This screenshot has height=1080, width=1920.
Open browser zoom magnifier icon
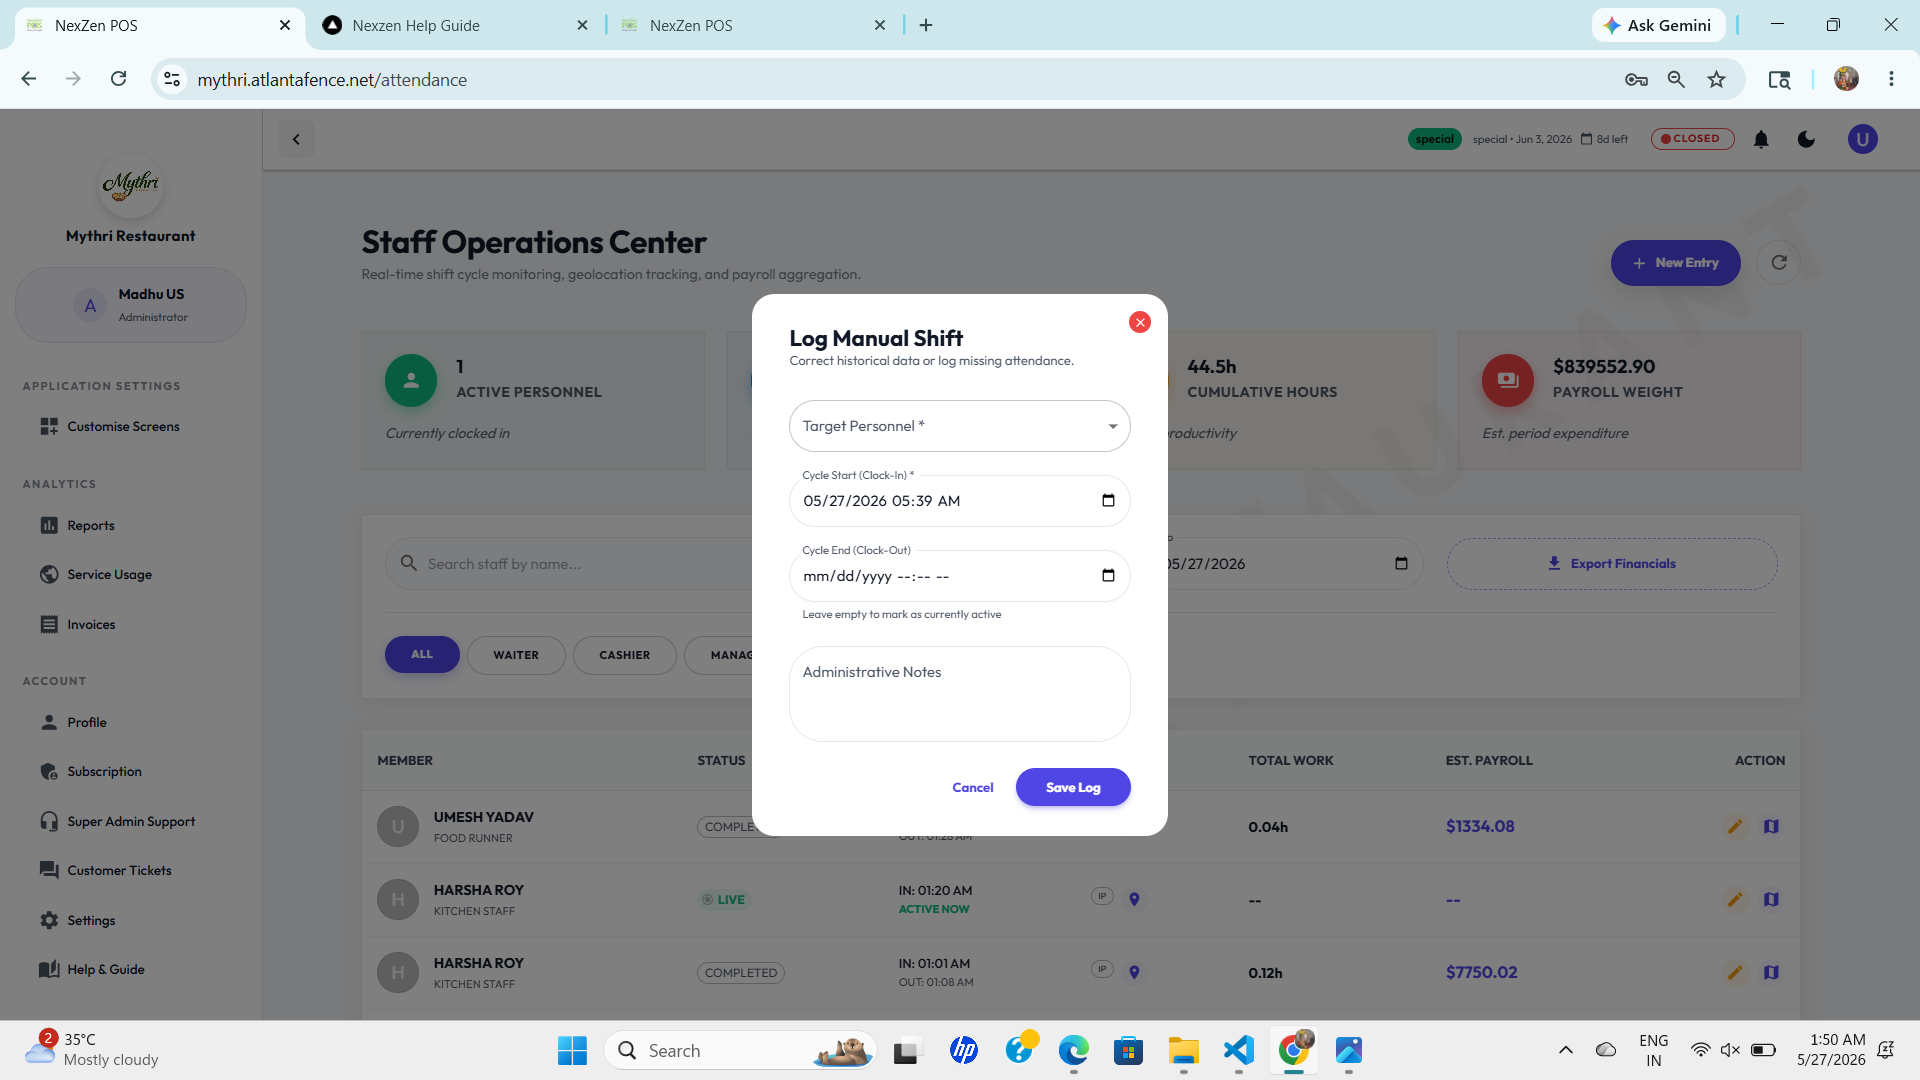tap(1676, 79)
